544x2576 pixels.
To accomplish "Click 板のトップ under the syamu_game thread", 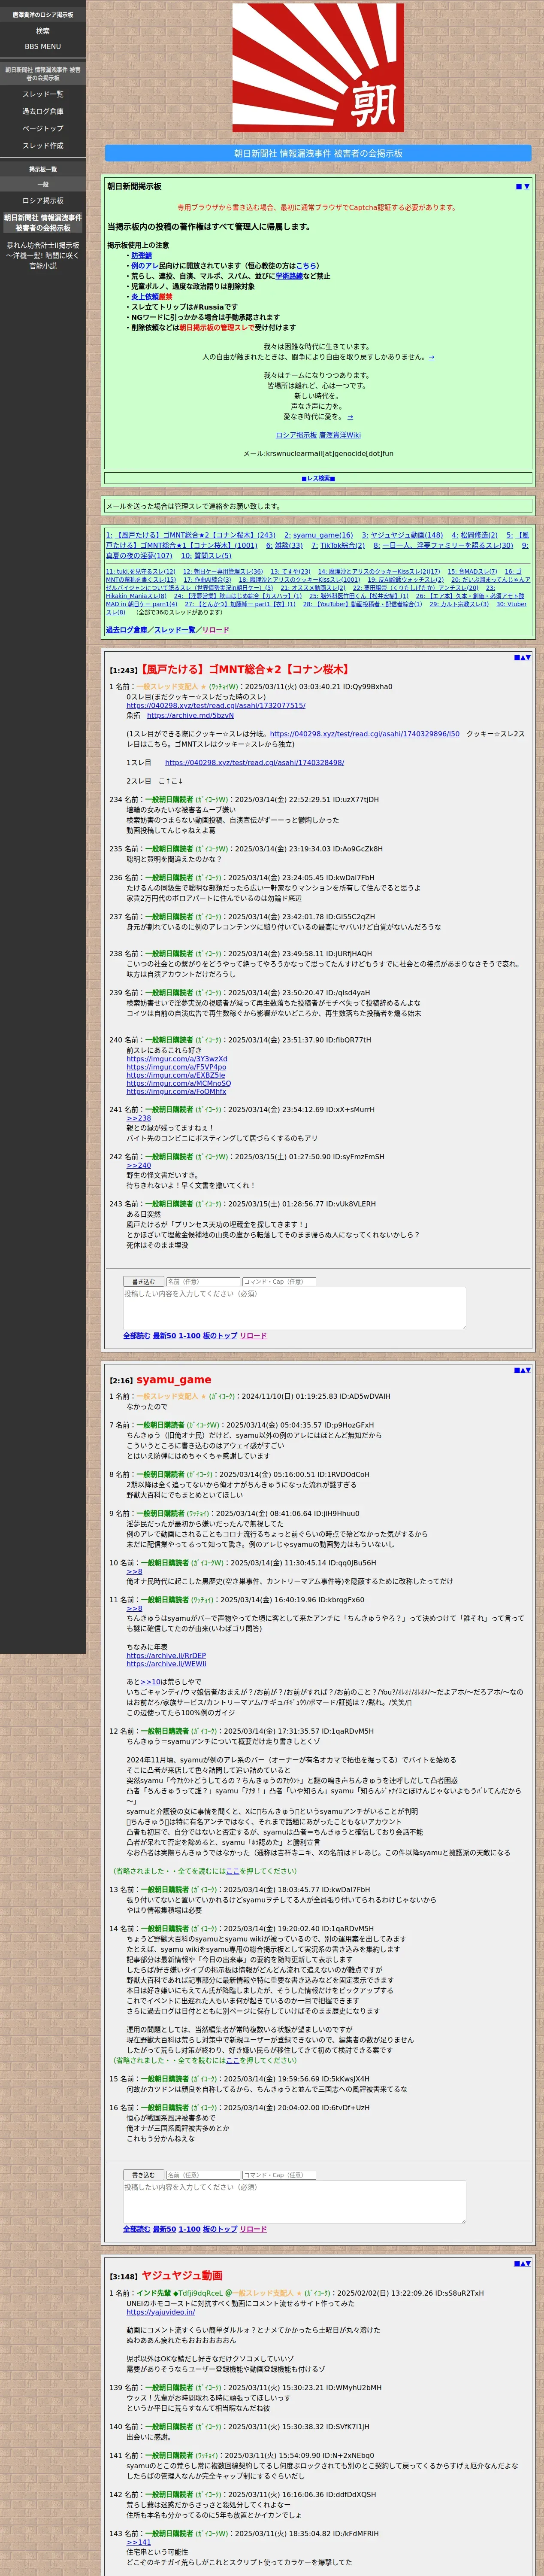I will point(220,2229).
